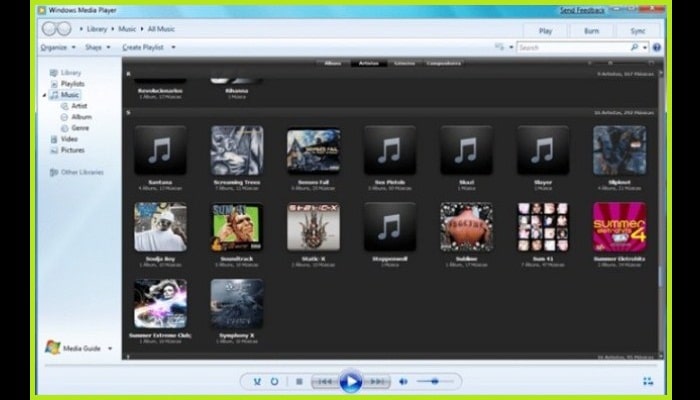Click the seek progress bar
700x400 pixels.
[350, 365]
